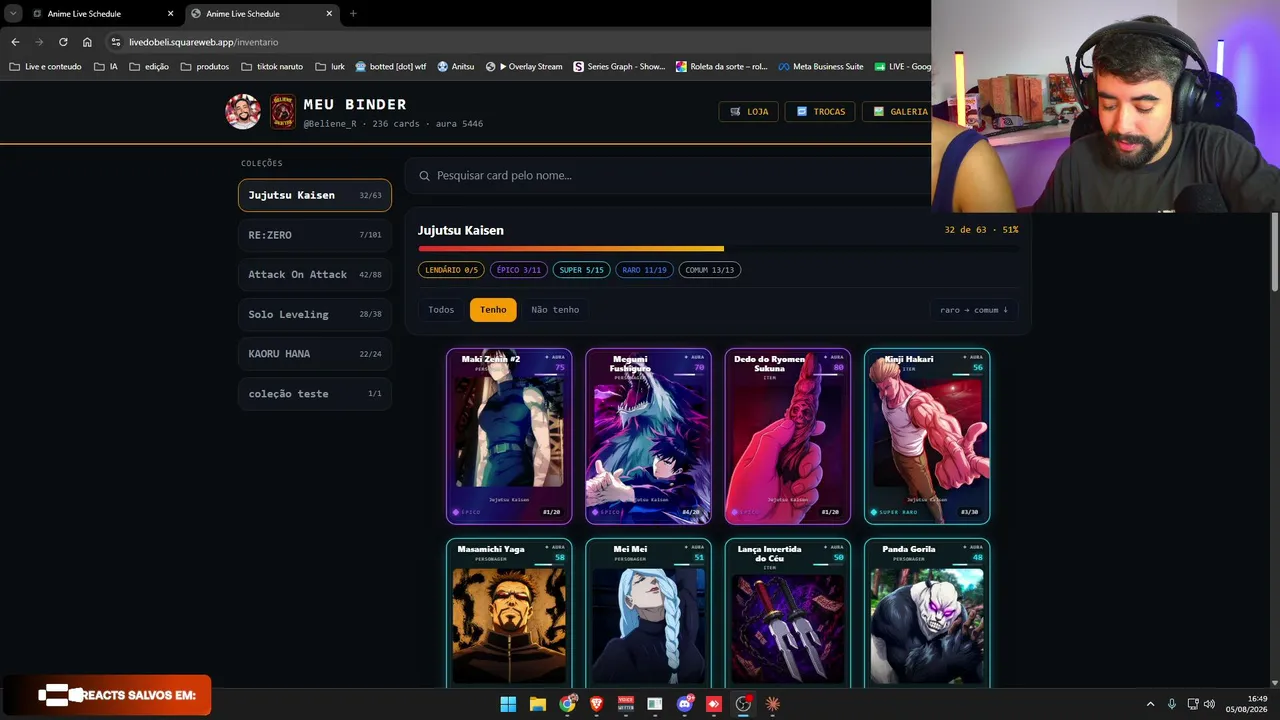This screenshot has width=1280, height=720.
Task: Open File Explorer from the taskbar
Action: 538,704
